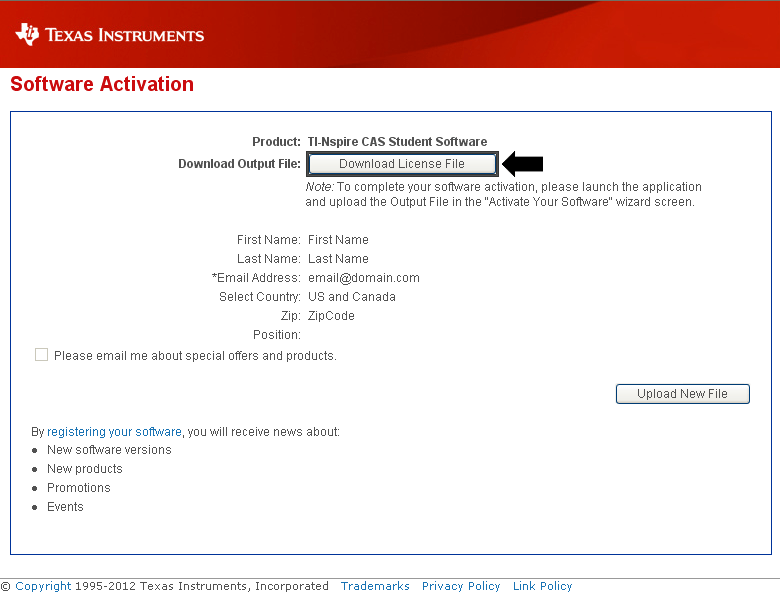The width and height of the screenshot is (780, 593).
Task: Click the Copyright footer link
Action: point(43,586)
